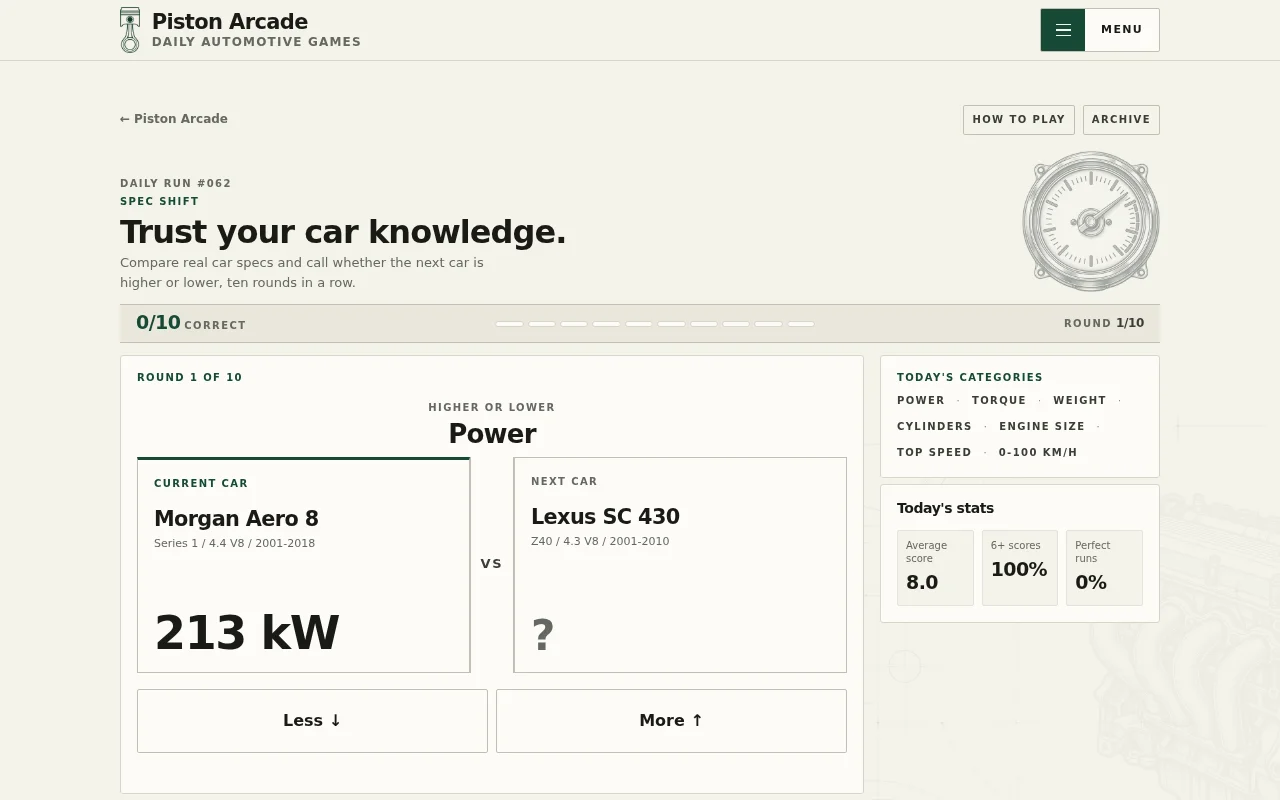Click the ROUND 1 OF 10 label
Viewport: 1280px width, 800px height.
[x=190, y=377]
